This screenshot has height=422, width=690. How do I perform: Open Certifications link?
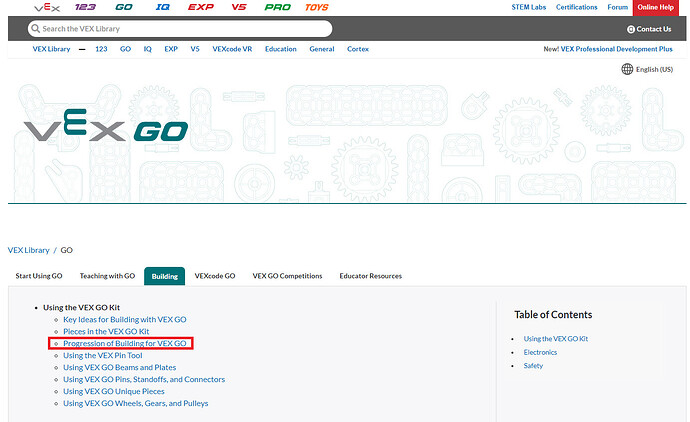click(576, 7)
